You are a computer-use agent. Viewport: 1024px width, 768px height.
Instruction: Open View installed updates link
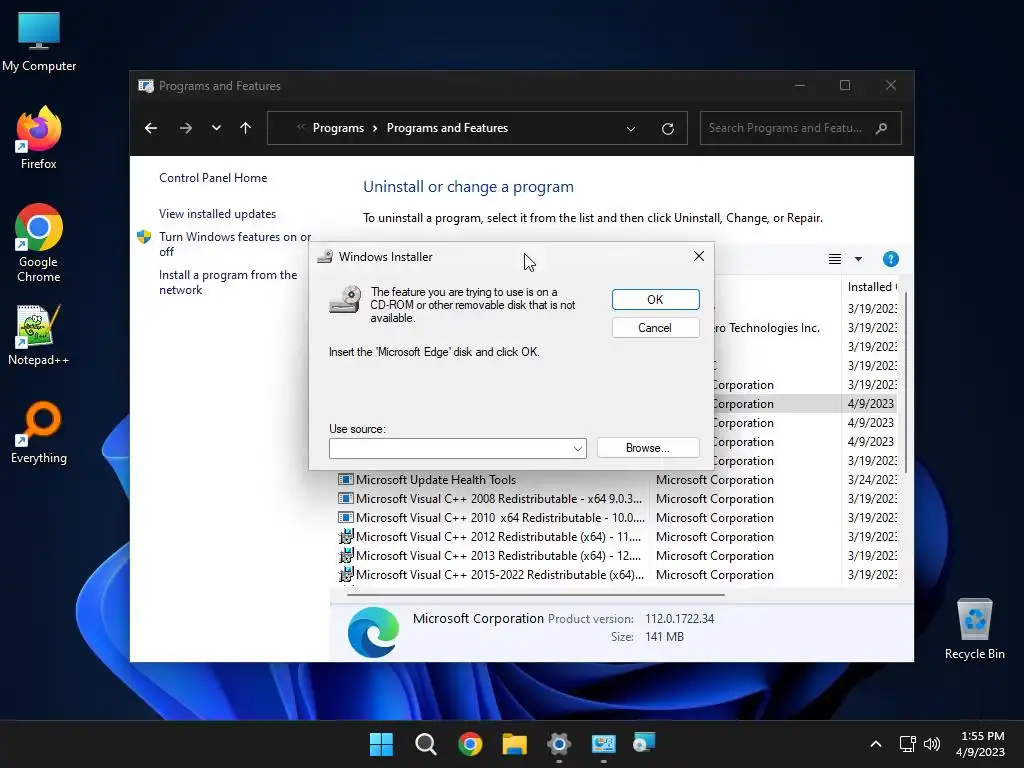(x=217, y=214)
